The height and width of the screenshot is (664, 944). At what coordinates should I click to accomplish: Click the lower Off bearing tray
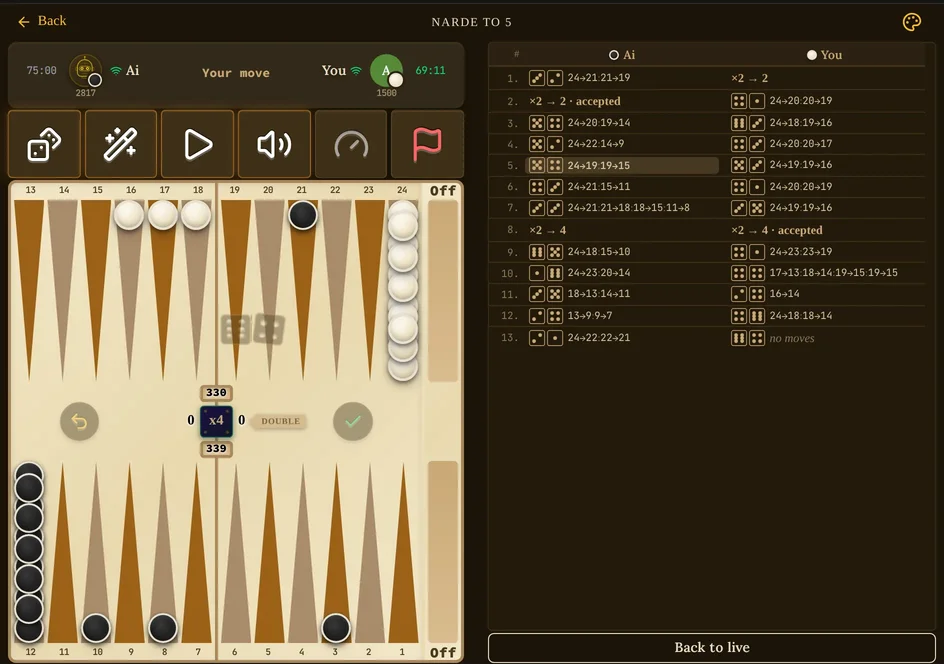(443, 552)
